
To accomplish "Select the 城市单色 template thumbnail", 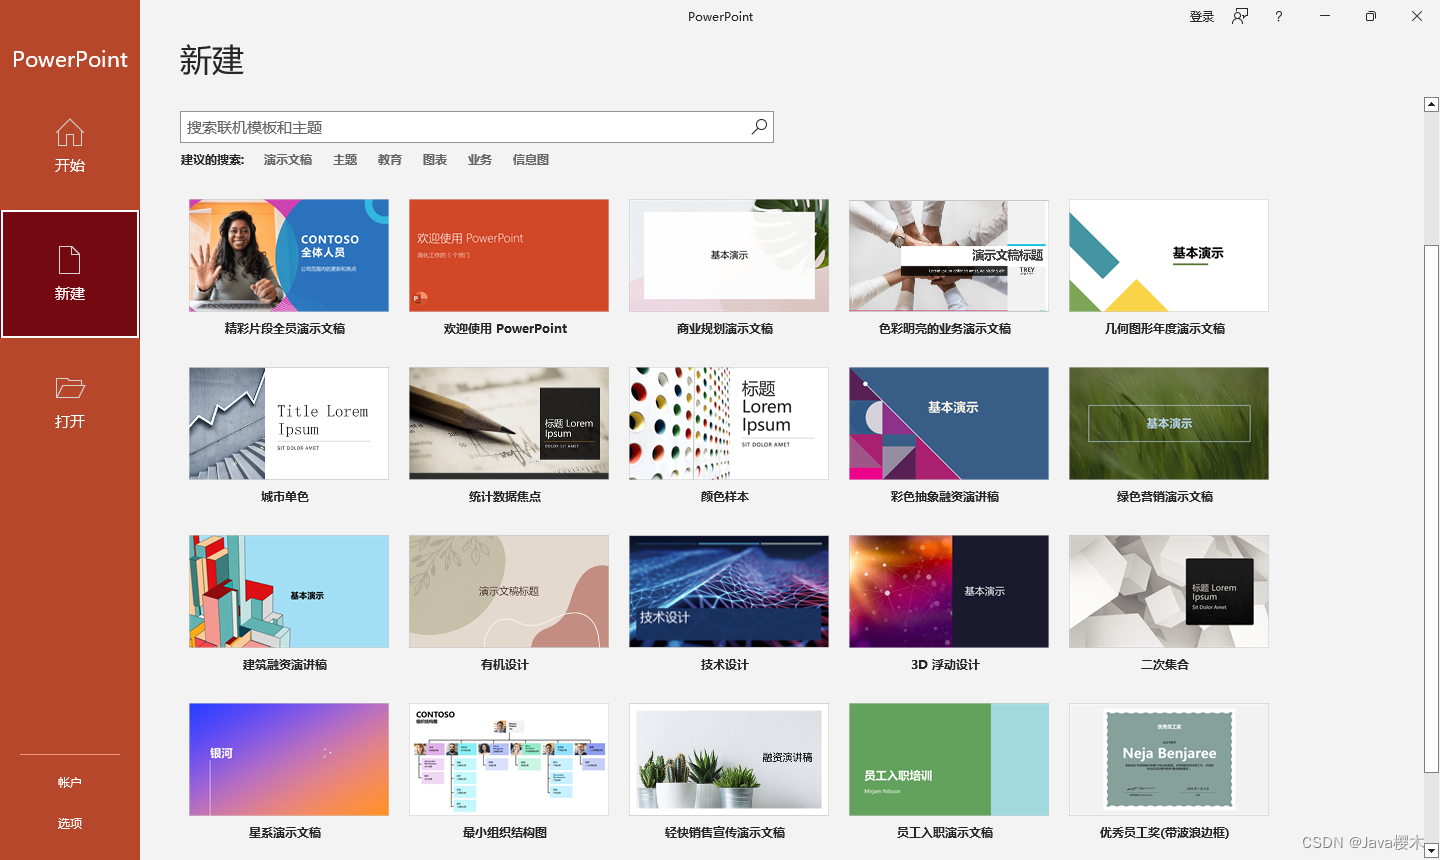I will click(x=289, y=423).
